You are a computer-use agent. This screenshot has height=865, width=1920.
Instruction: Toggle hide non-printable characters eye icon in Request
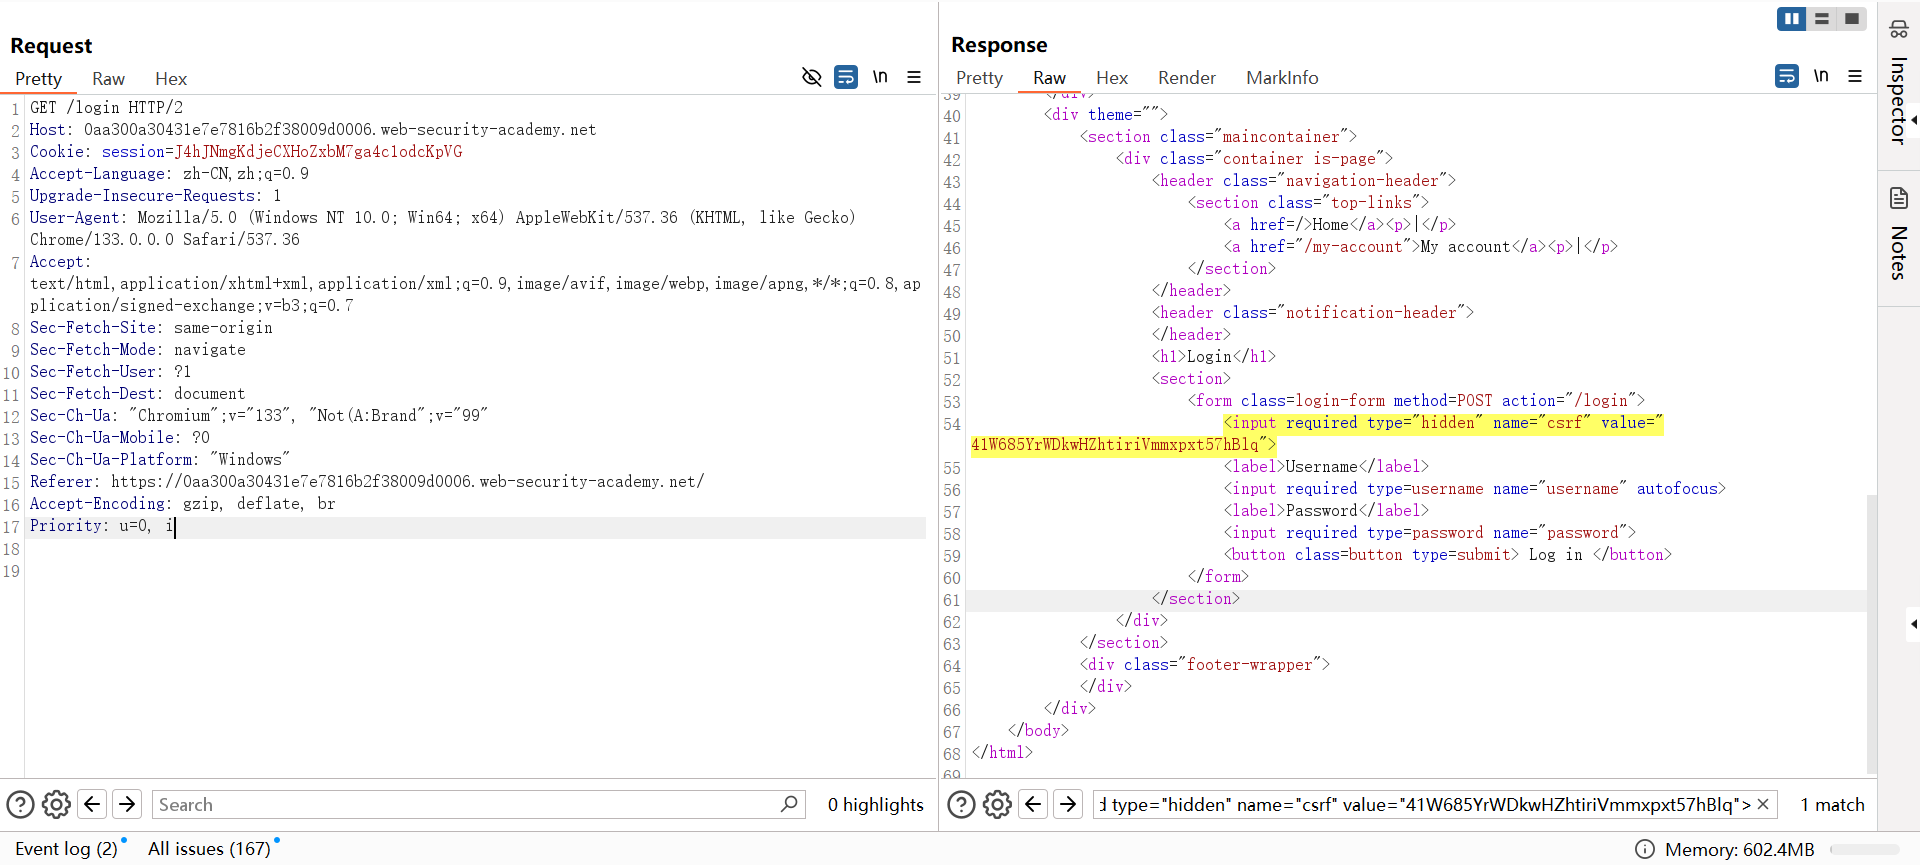811,77
